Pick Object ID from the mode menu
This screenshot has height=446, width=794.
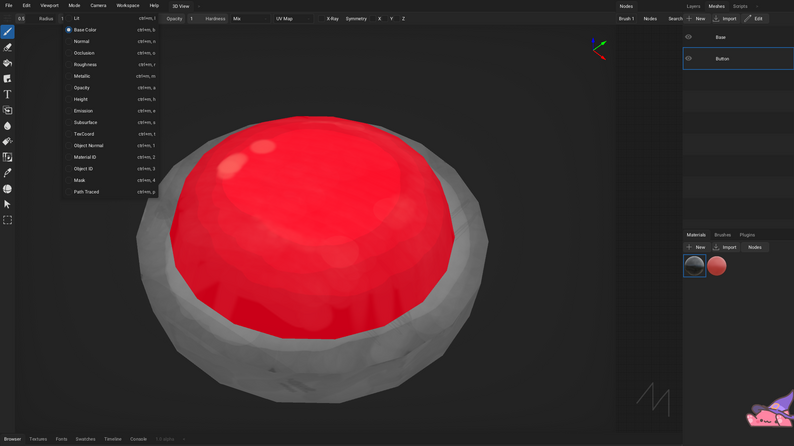pyautogui.click(x=110, y=169)
